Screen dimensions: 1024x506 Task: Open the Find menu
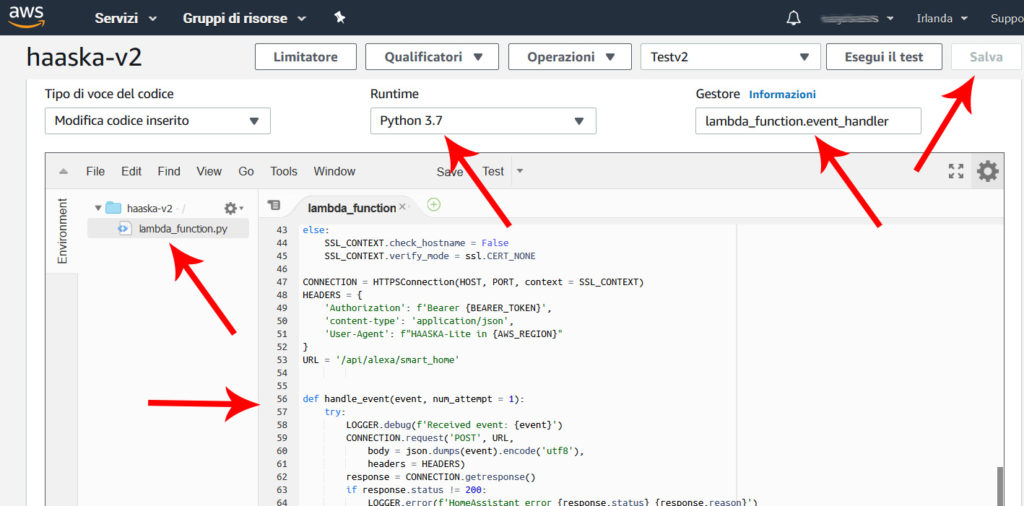[168, 172]
